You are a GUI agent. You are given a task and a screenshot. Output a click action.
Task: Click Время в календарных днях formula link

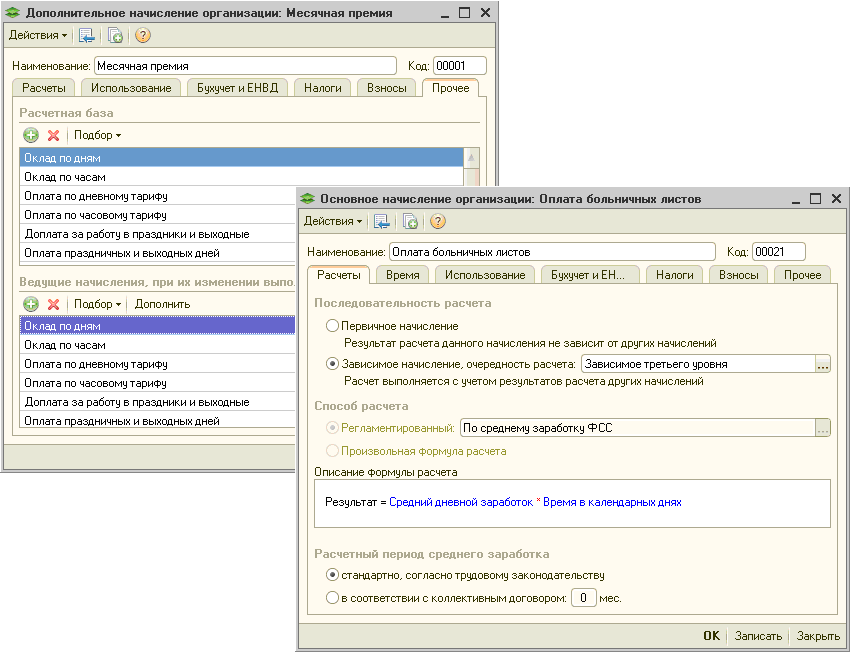612,502
